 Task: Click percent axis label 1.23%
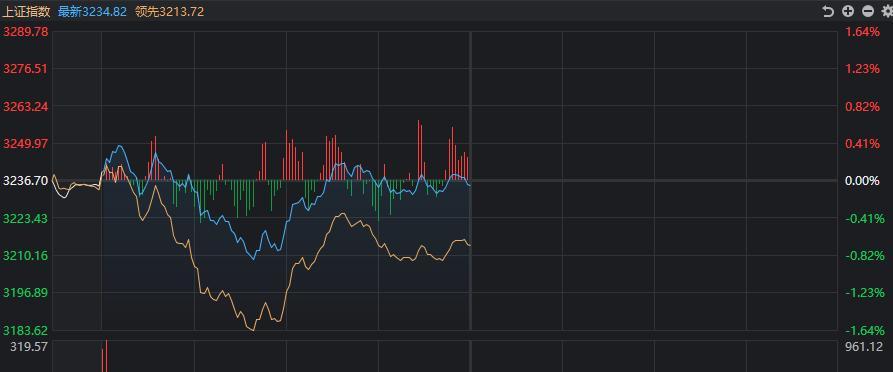tap(862, 69)
